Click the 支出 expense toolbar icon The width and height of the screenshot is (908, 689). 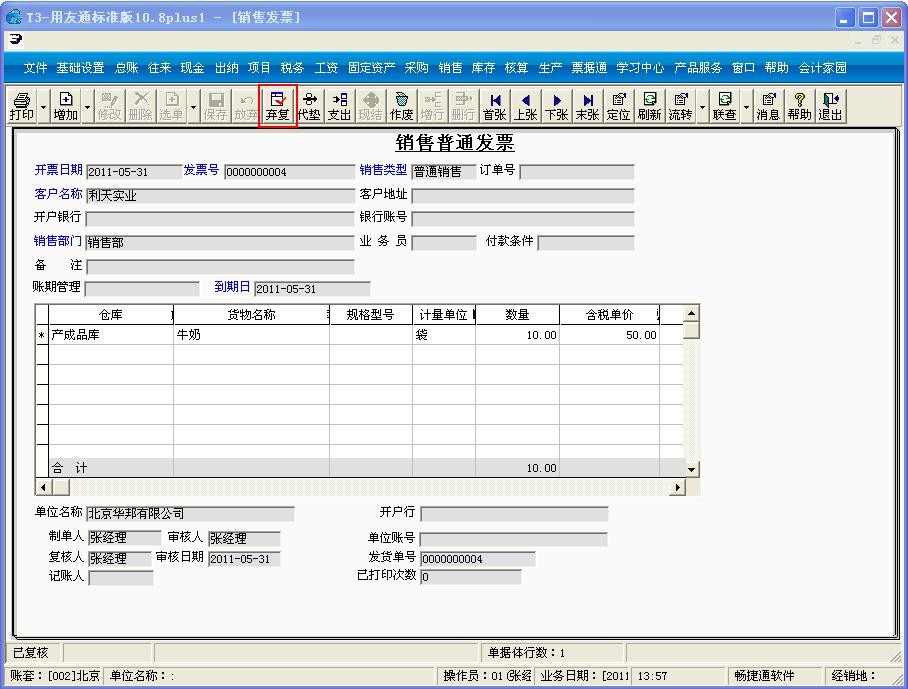tap(339, 106)
